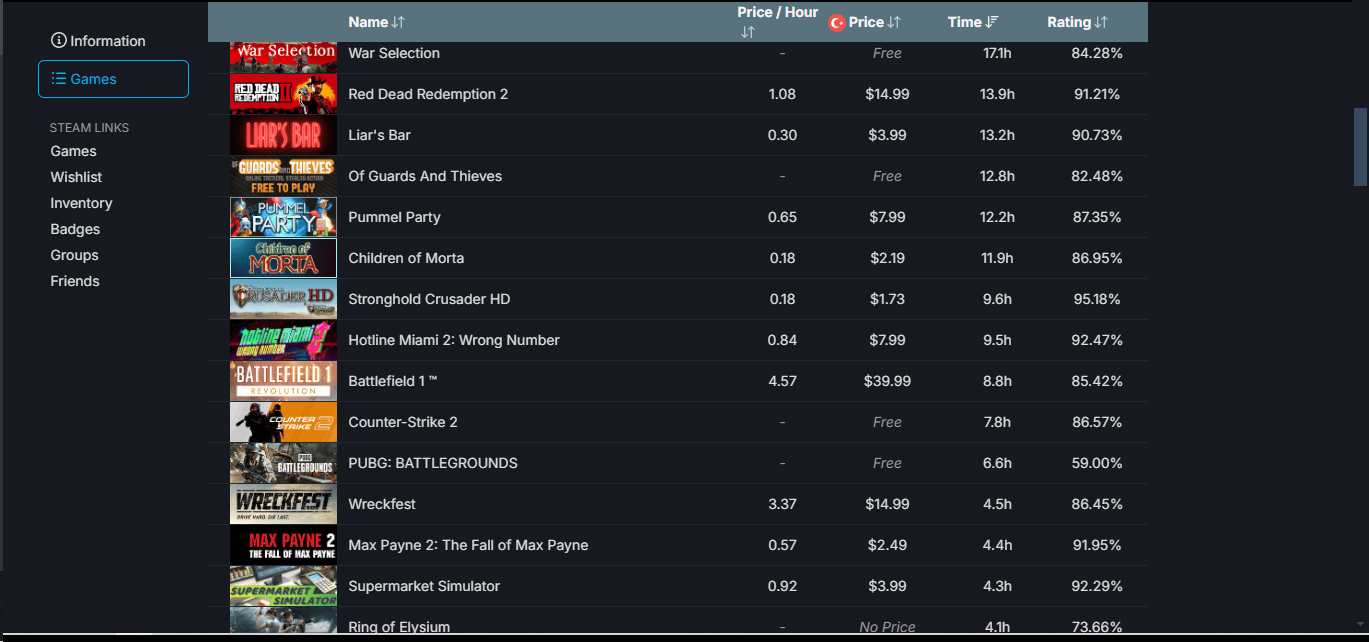Open Steam Badges link
This screenshot has width=1369, height=642.
point(76,229)
